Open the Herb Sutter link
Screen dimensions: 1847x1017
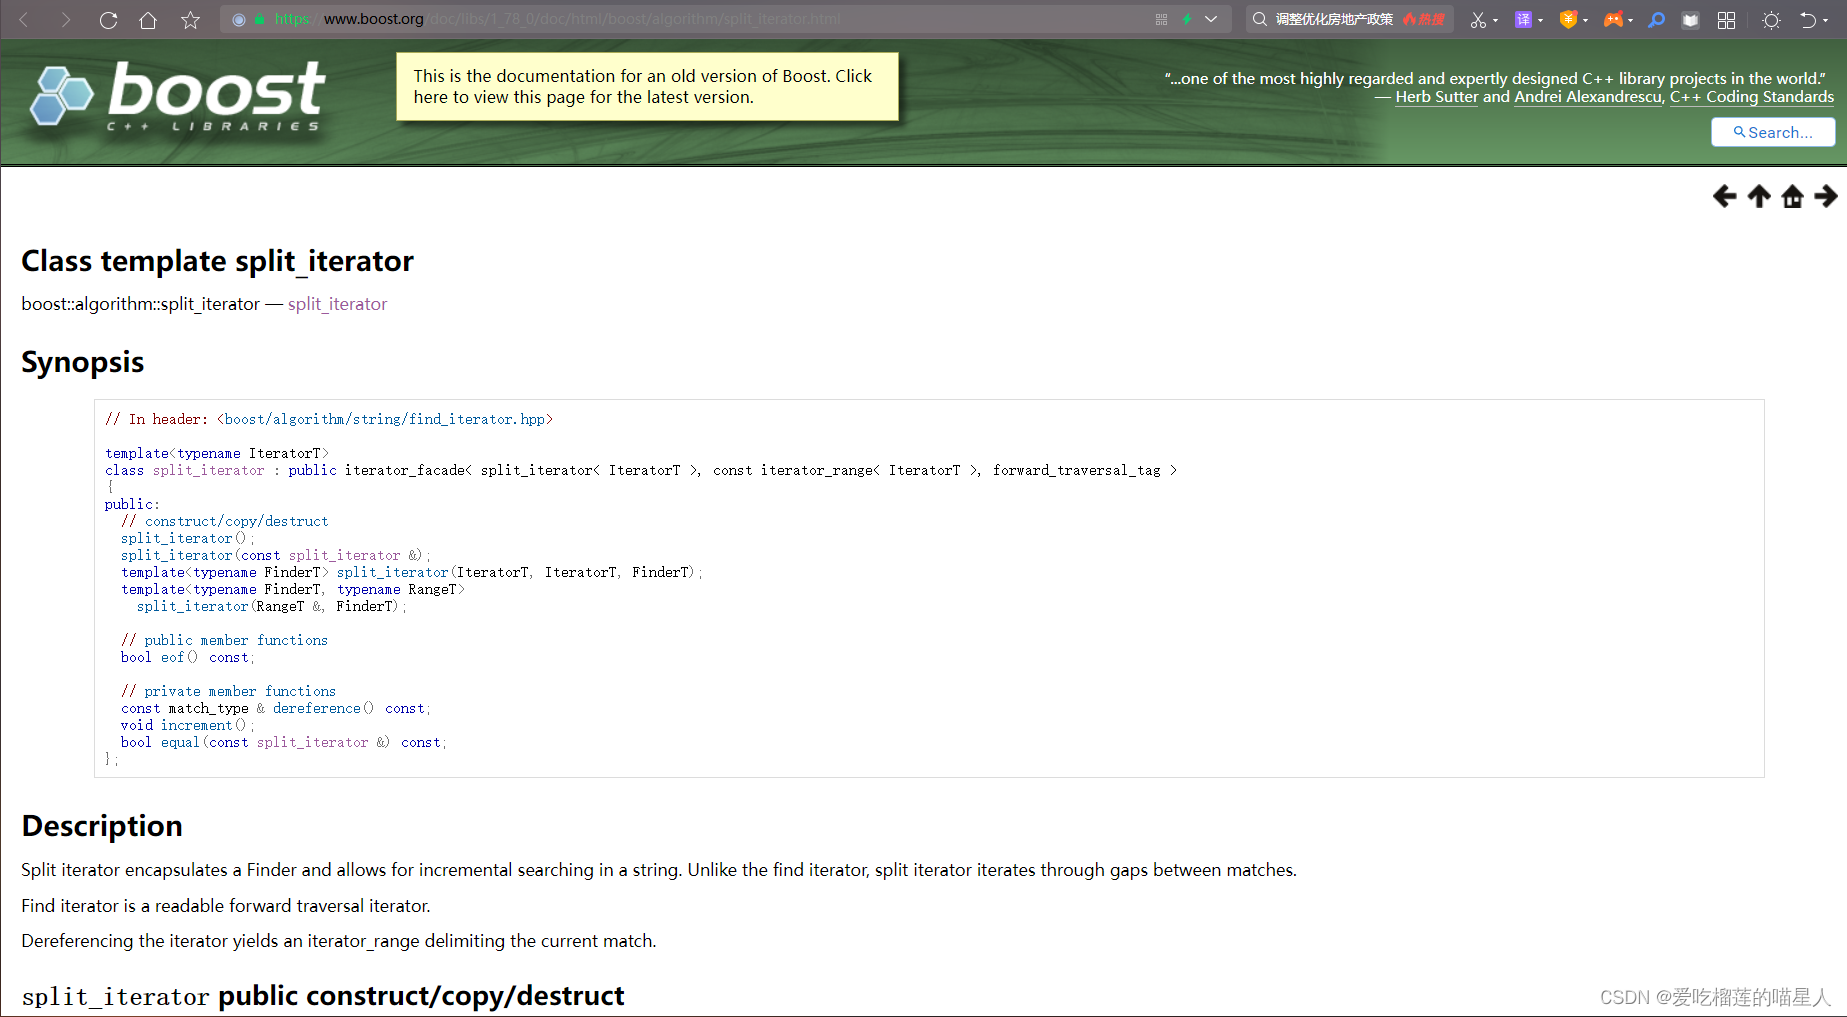pos(1436,97)
